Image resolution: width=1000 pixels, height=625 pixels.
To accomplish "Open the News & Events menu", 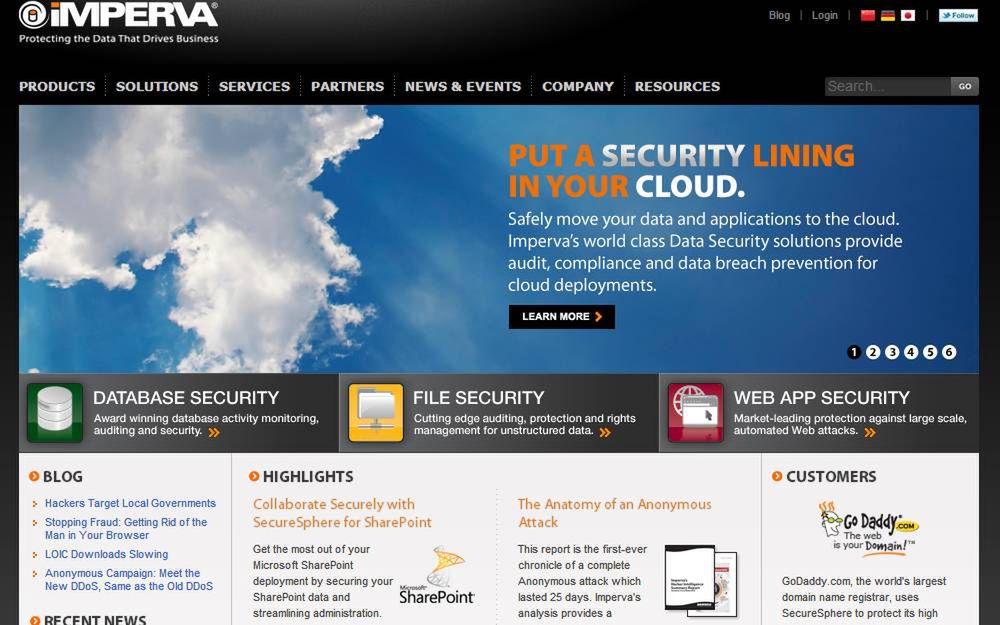I will click(x=463, y=86).
